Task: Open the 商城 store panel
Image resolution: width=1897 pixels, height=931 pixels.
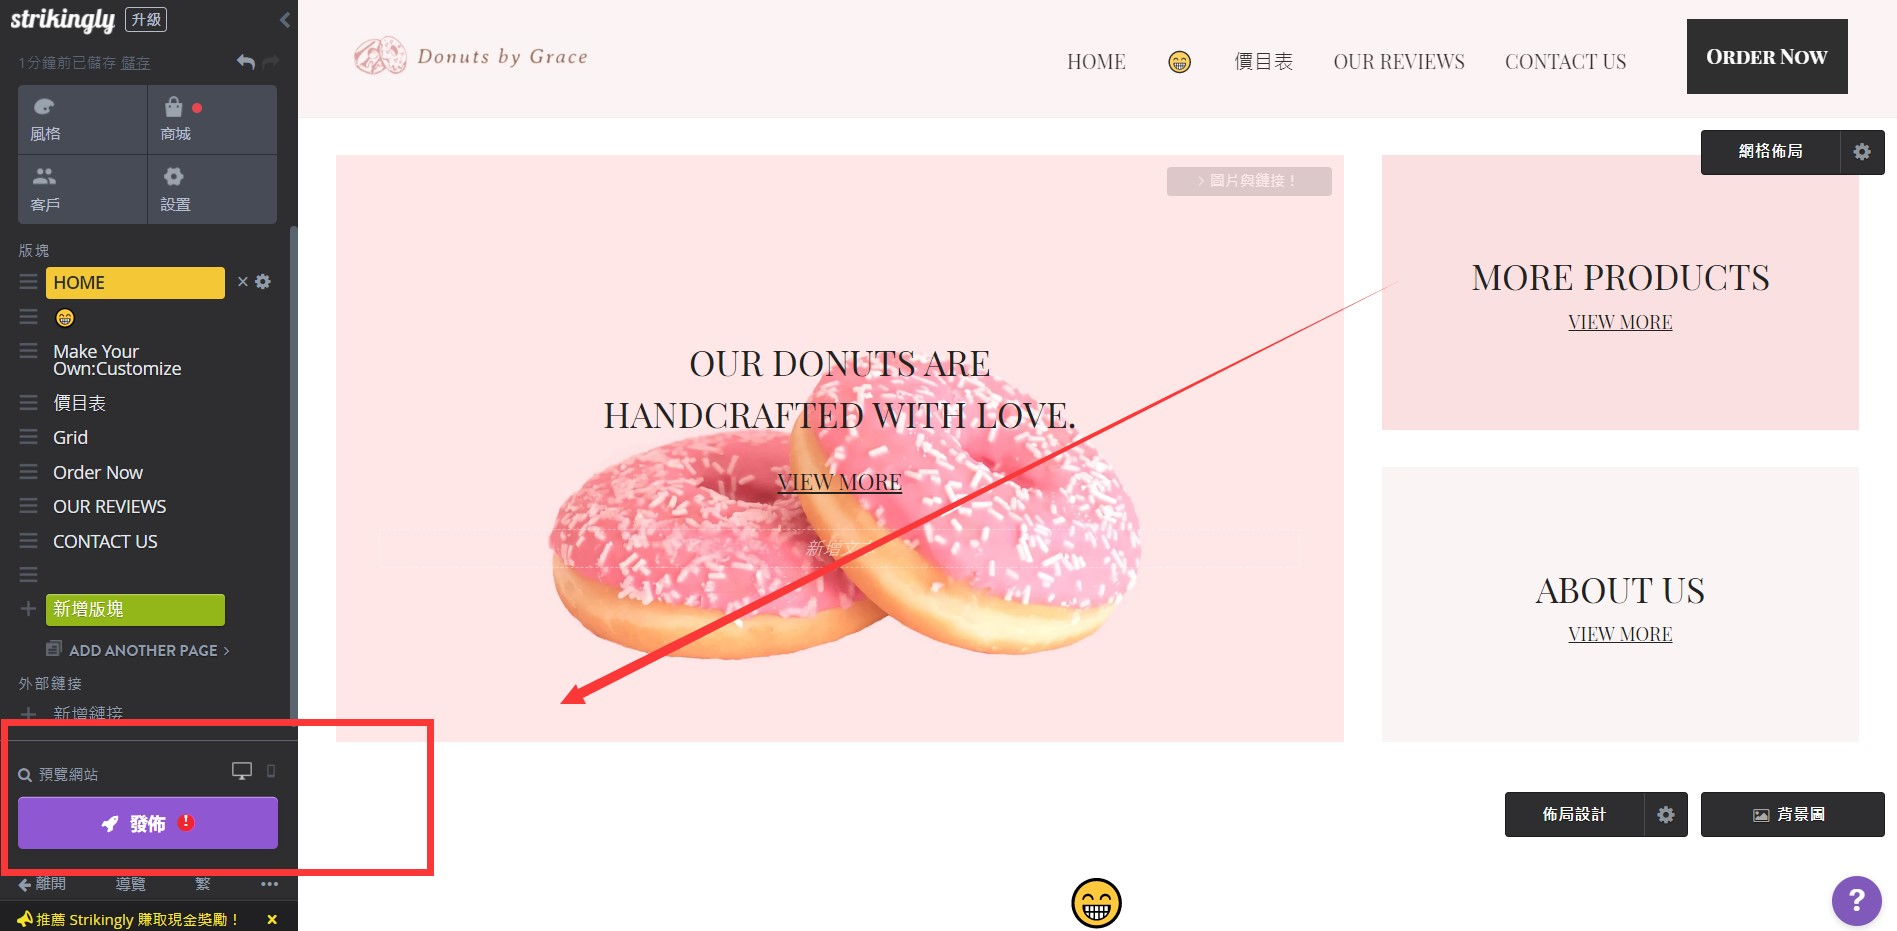Action: [x=212, y=120]
